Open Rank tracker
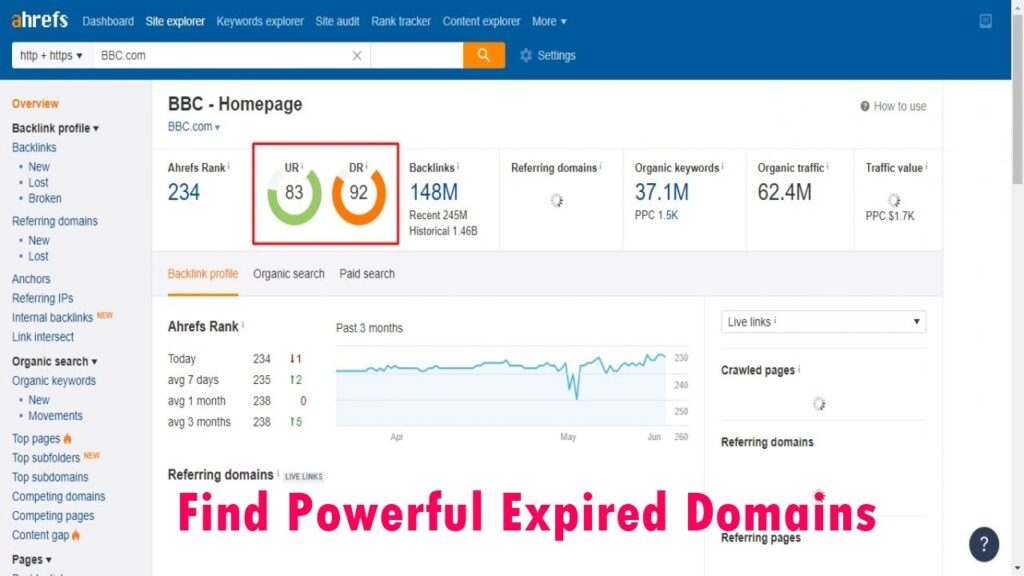1024x576 pixels. (x=401, y=22)
